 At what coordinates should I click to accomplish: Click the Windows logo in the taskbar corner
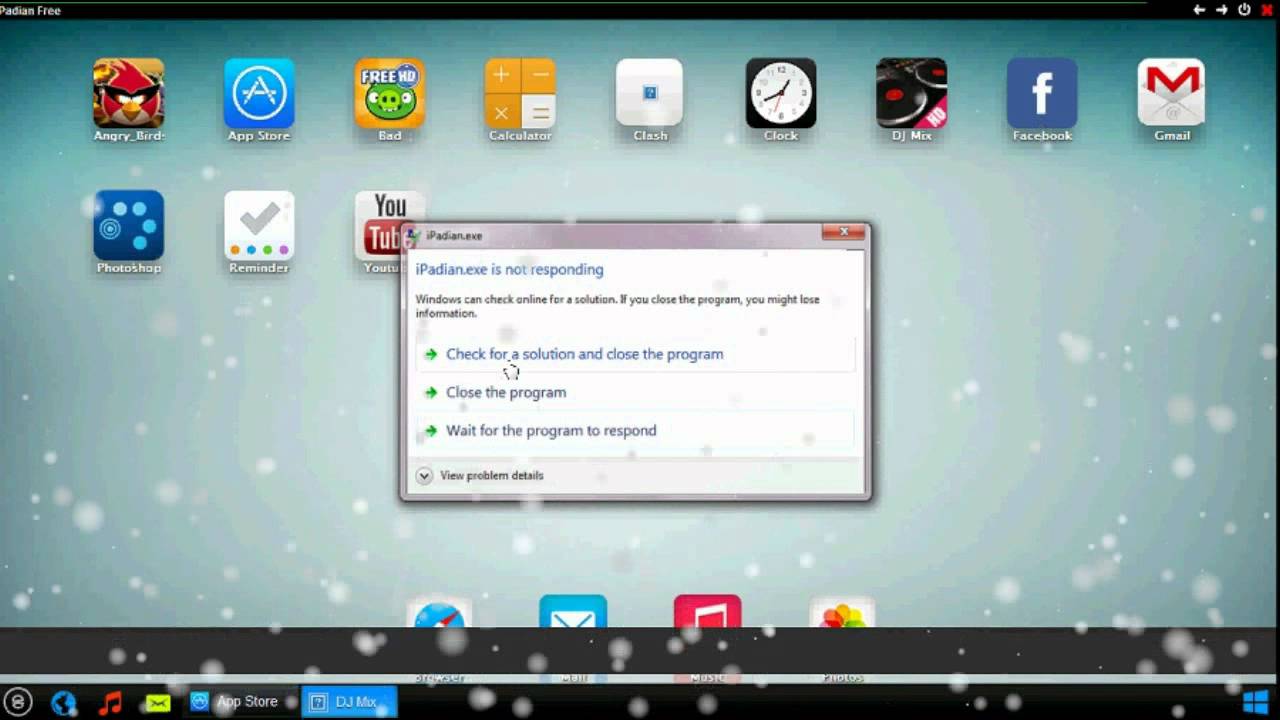pyautogui.click(x=1256, y=701)
